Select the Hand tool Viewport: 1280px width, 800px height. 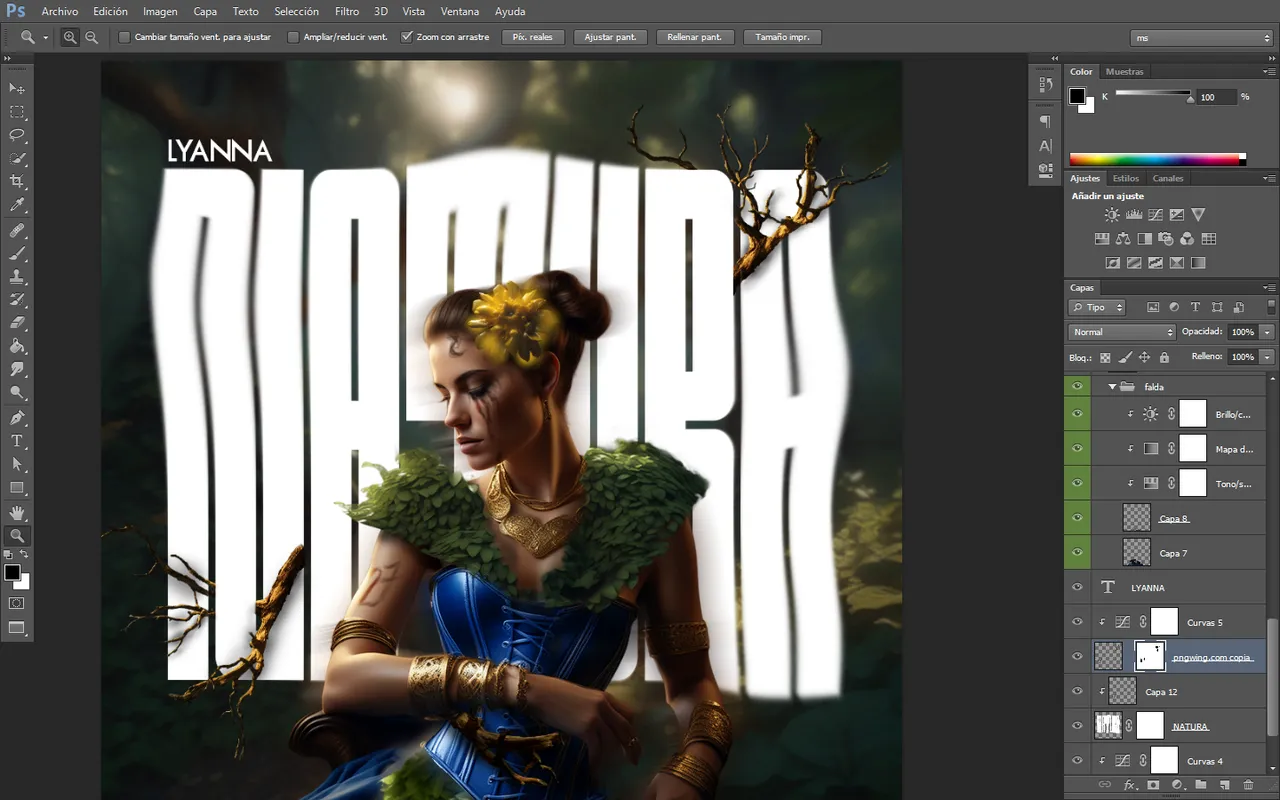point(17,513)
